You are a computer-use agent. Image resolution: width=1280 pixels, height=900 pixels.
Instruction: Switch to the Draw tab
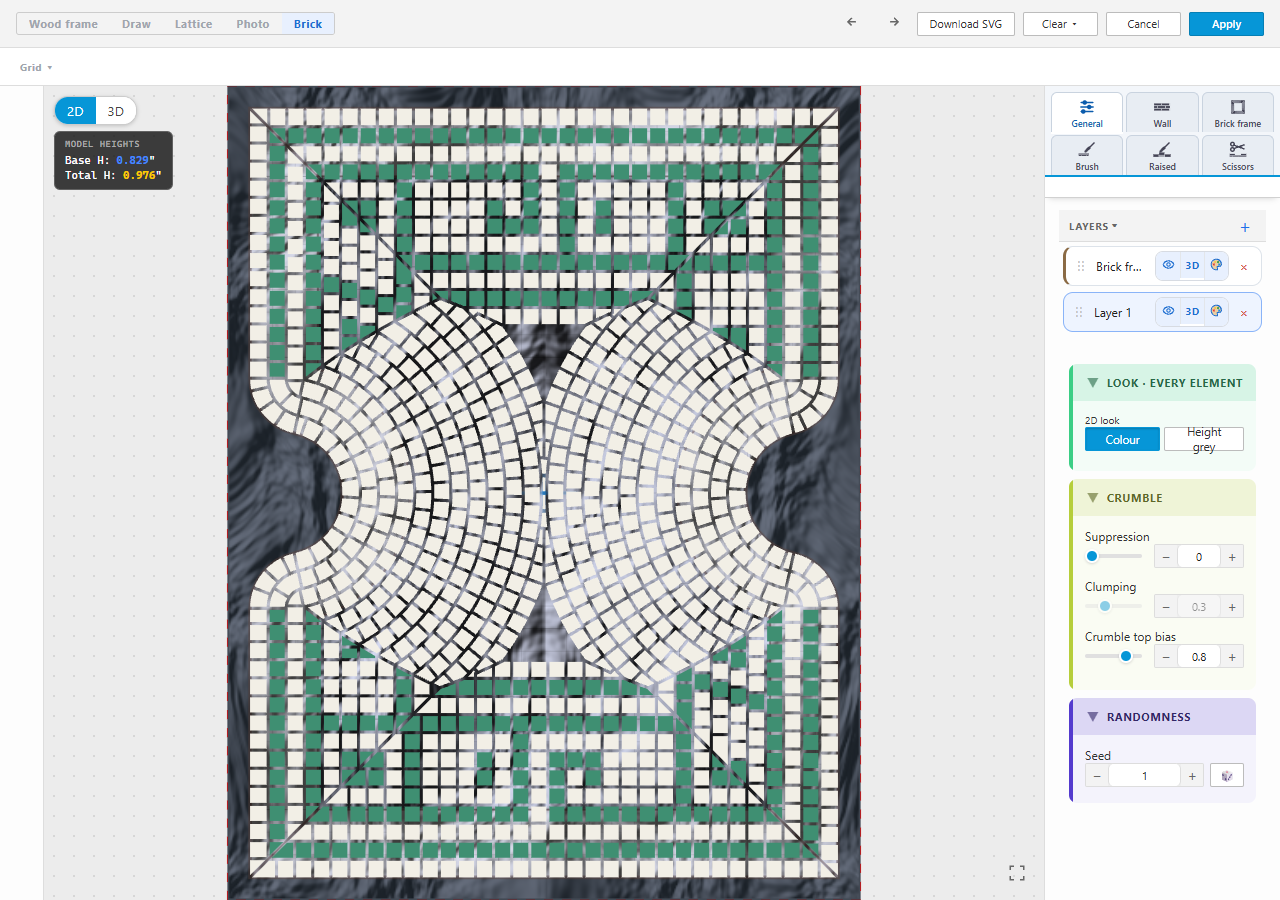click(136, 24)
